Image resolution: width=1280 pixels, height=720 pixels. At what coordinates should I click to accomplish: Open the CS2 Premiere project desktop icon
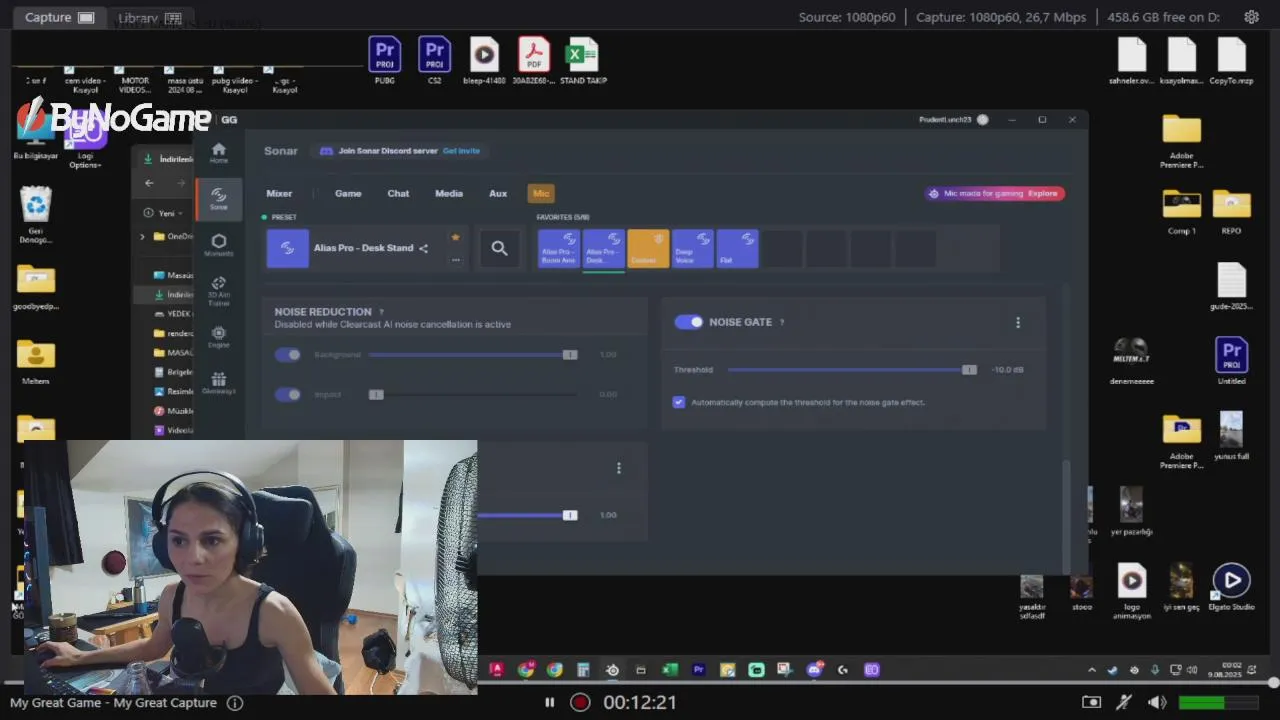pyautogui.click(x=434, y=61)
